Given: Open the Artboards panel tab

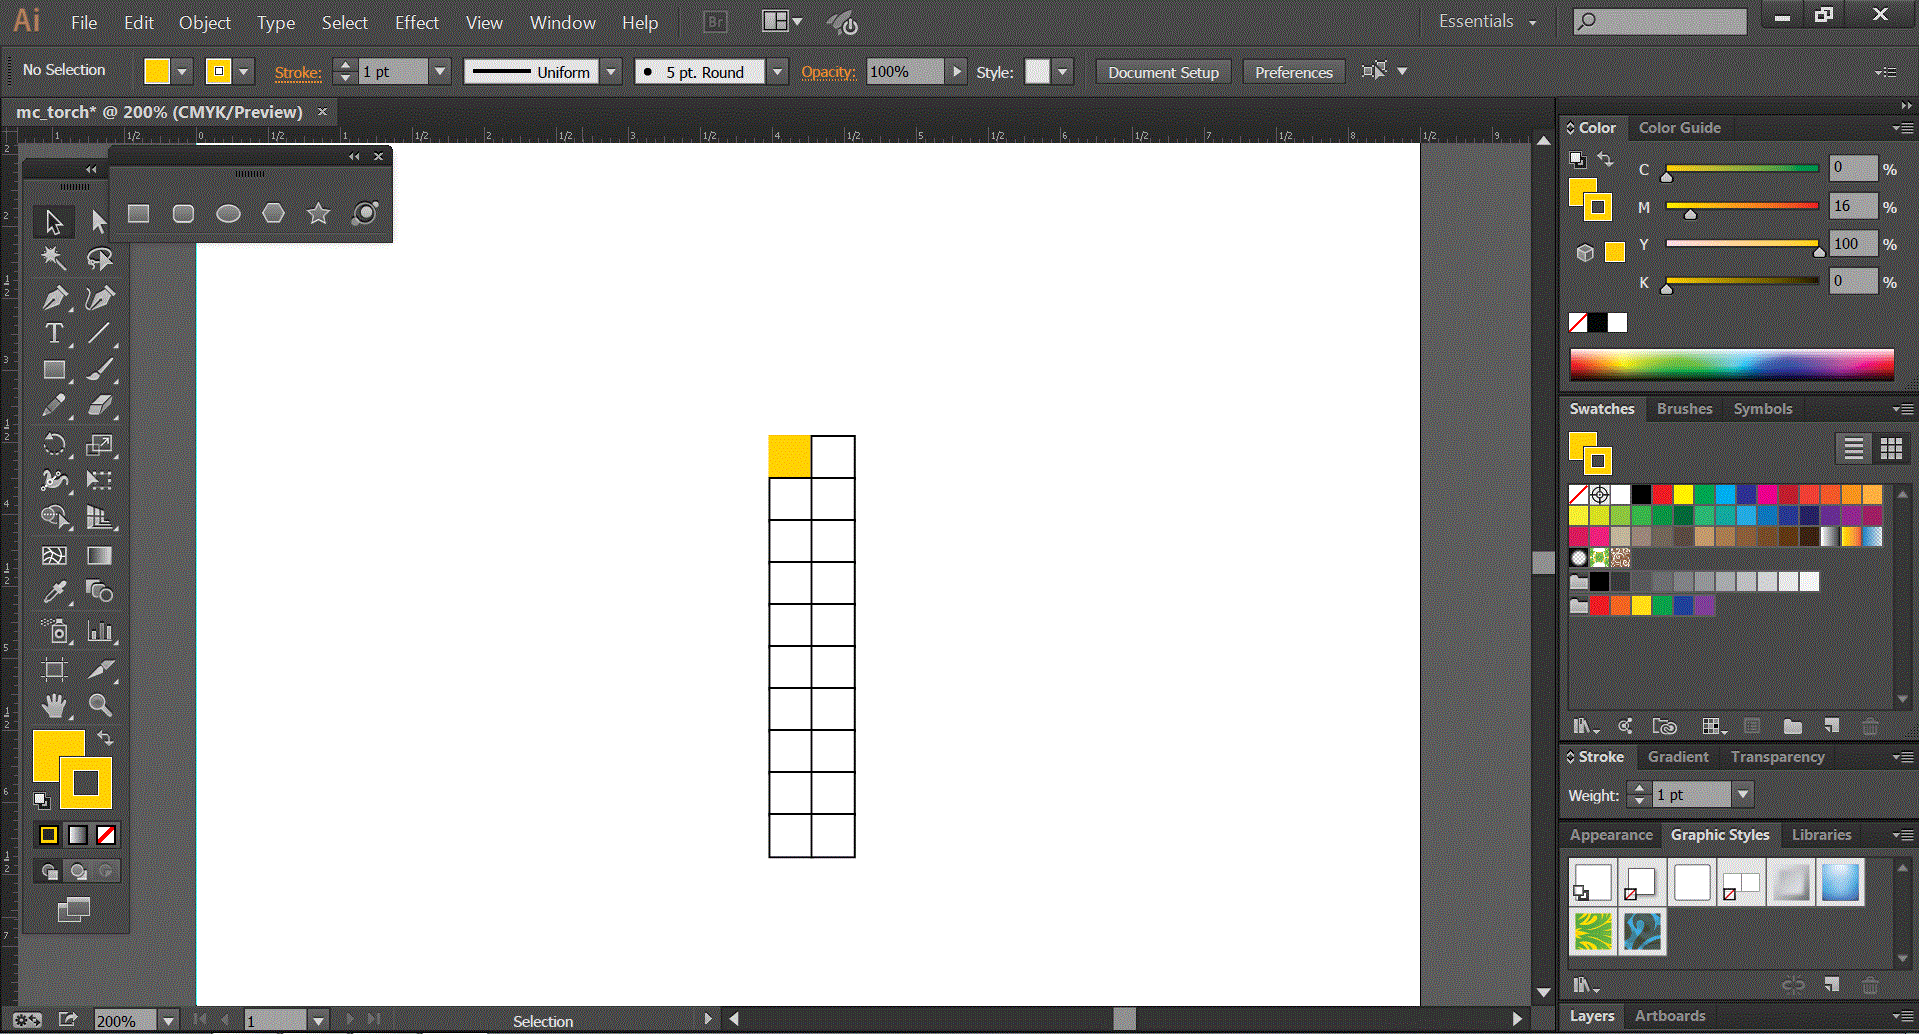Looking at the screenshot, I should (1669, 1016).
